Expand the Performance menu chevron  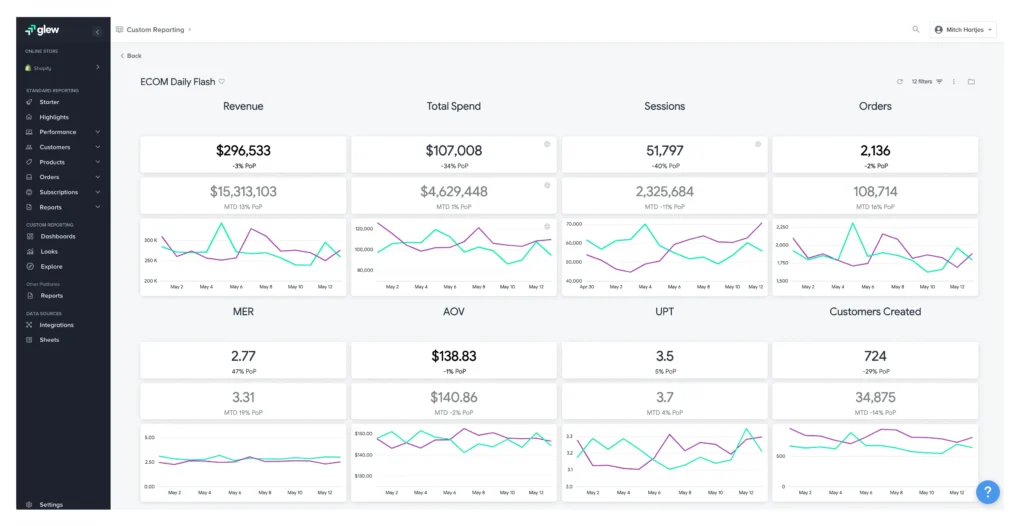pos(98,132)
